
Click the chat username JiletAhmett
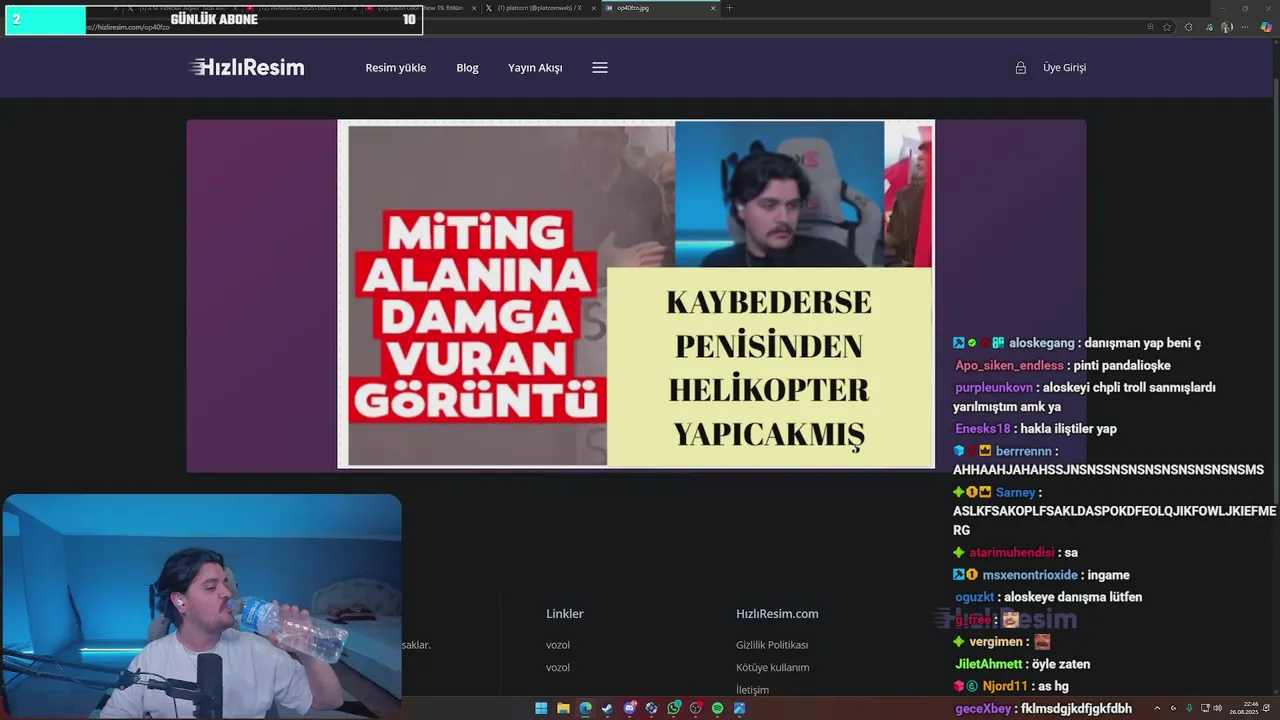(x=989, y=664)
